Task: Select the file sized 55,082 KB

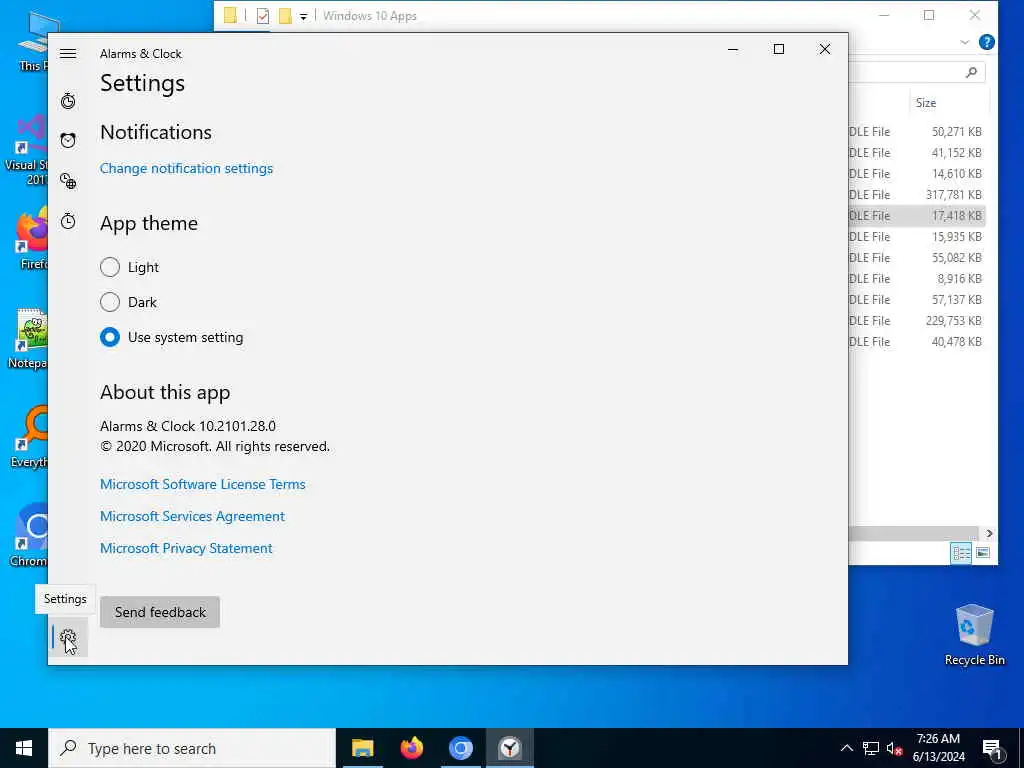Action: click(x=917, y=257)
